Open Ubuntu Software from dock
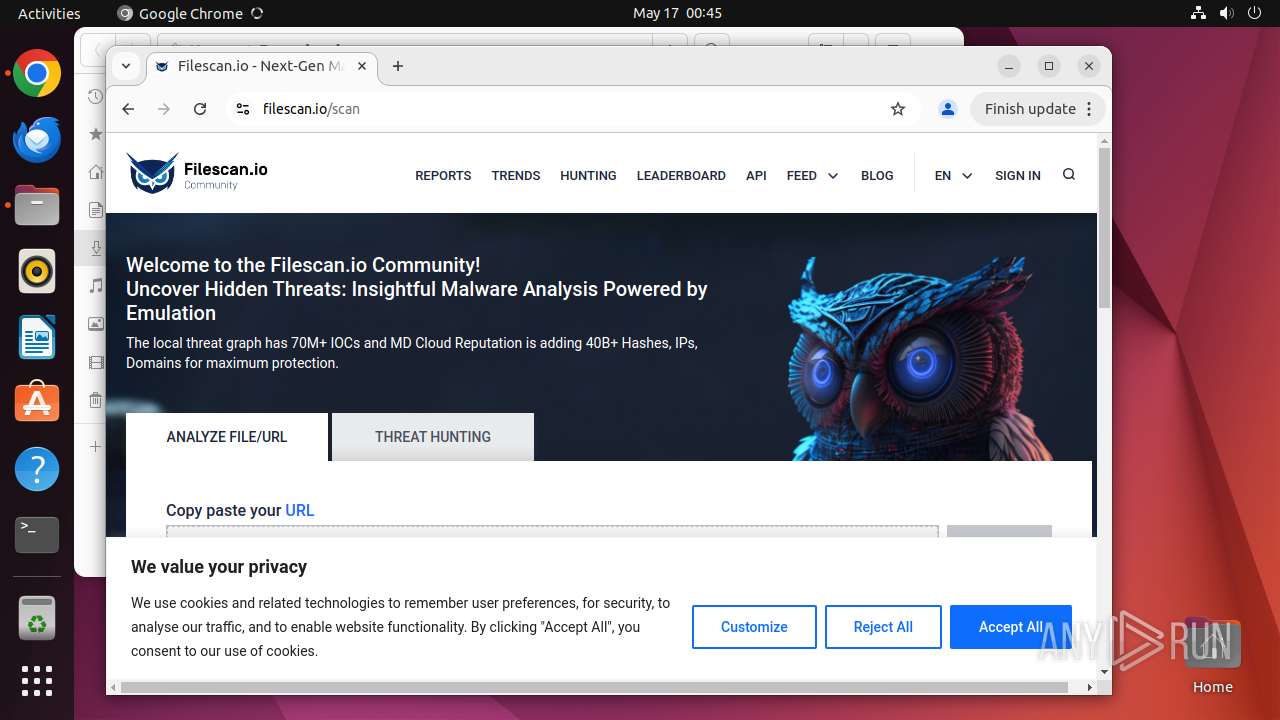Viewport: 1280px width, 720px height. pyautogui.click(x=37, y=403)
